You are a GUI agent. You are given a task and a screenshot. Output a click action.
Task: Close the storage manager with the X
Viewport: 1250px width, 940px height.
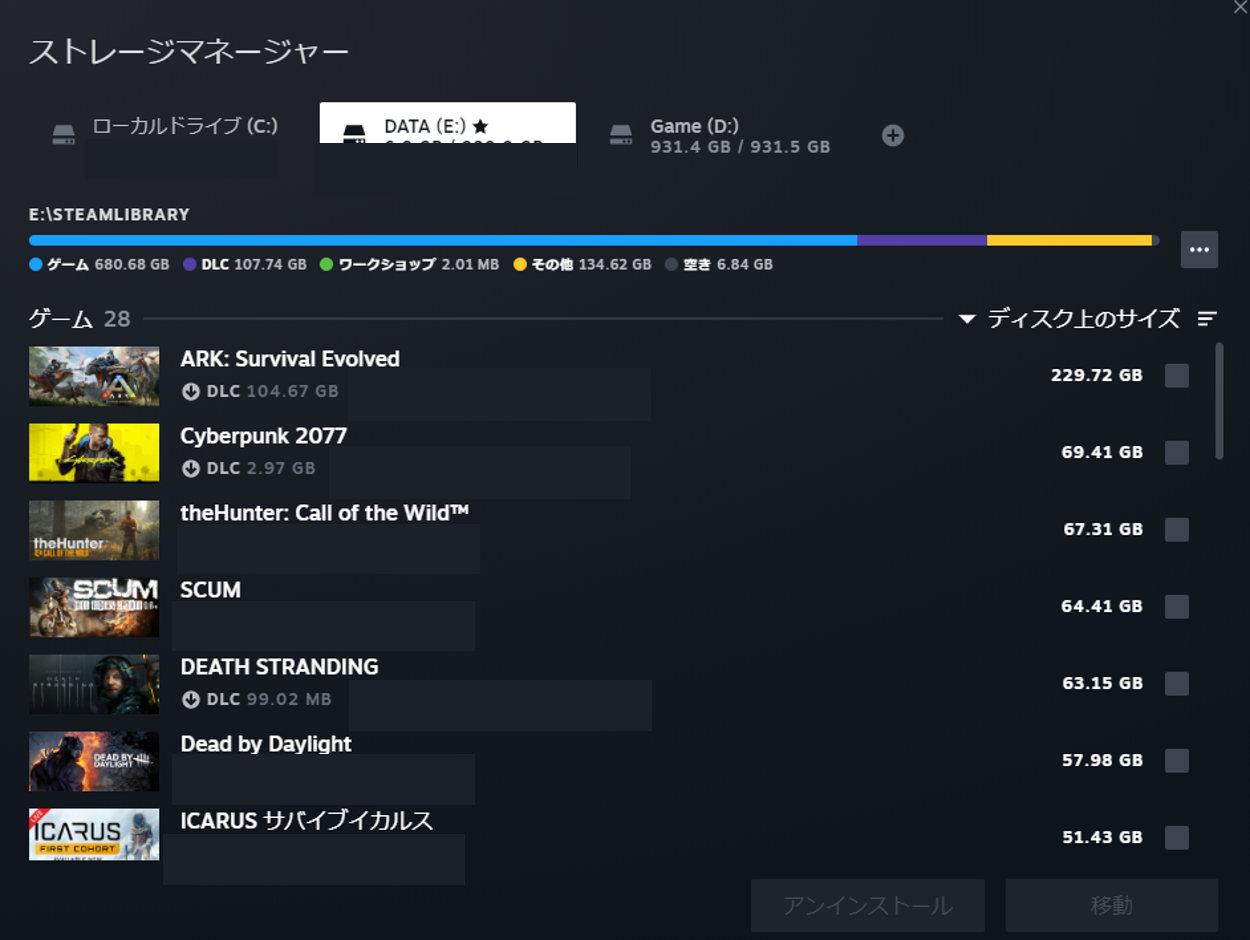(1240, 6)
